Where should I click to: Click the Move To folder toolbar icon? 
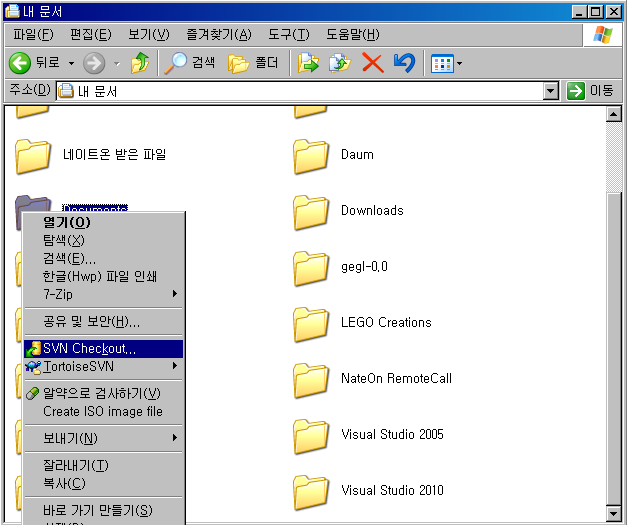pyautogui.click(x=308, y=63)
